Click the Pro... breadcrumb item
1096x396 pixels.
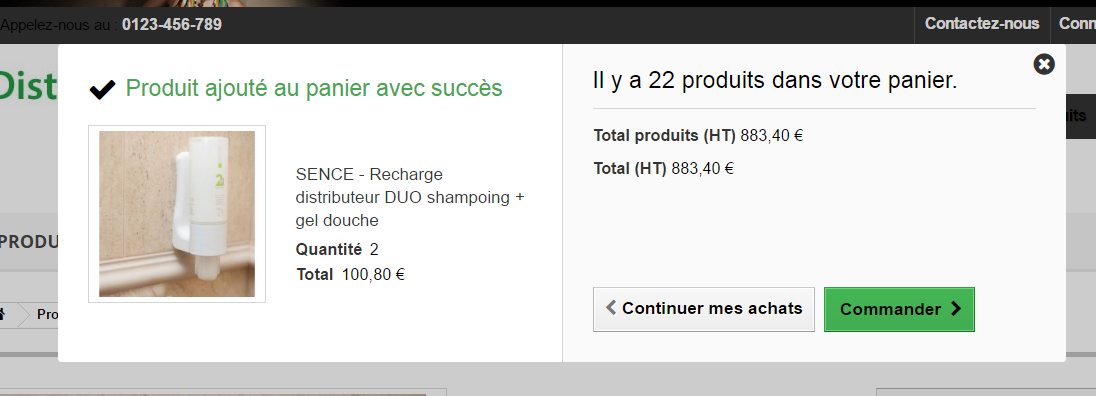48,314
